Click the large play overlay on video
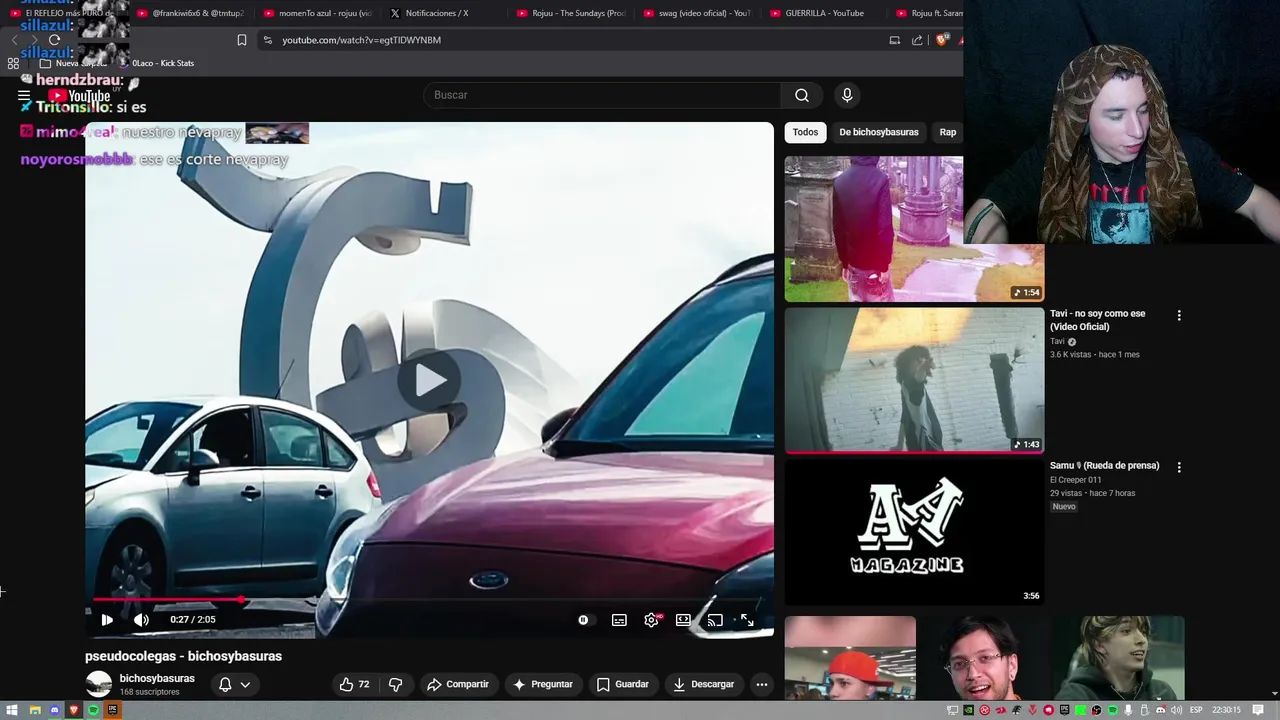This screenshot has width=1280, height=720. click(x=430, y=380)
